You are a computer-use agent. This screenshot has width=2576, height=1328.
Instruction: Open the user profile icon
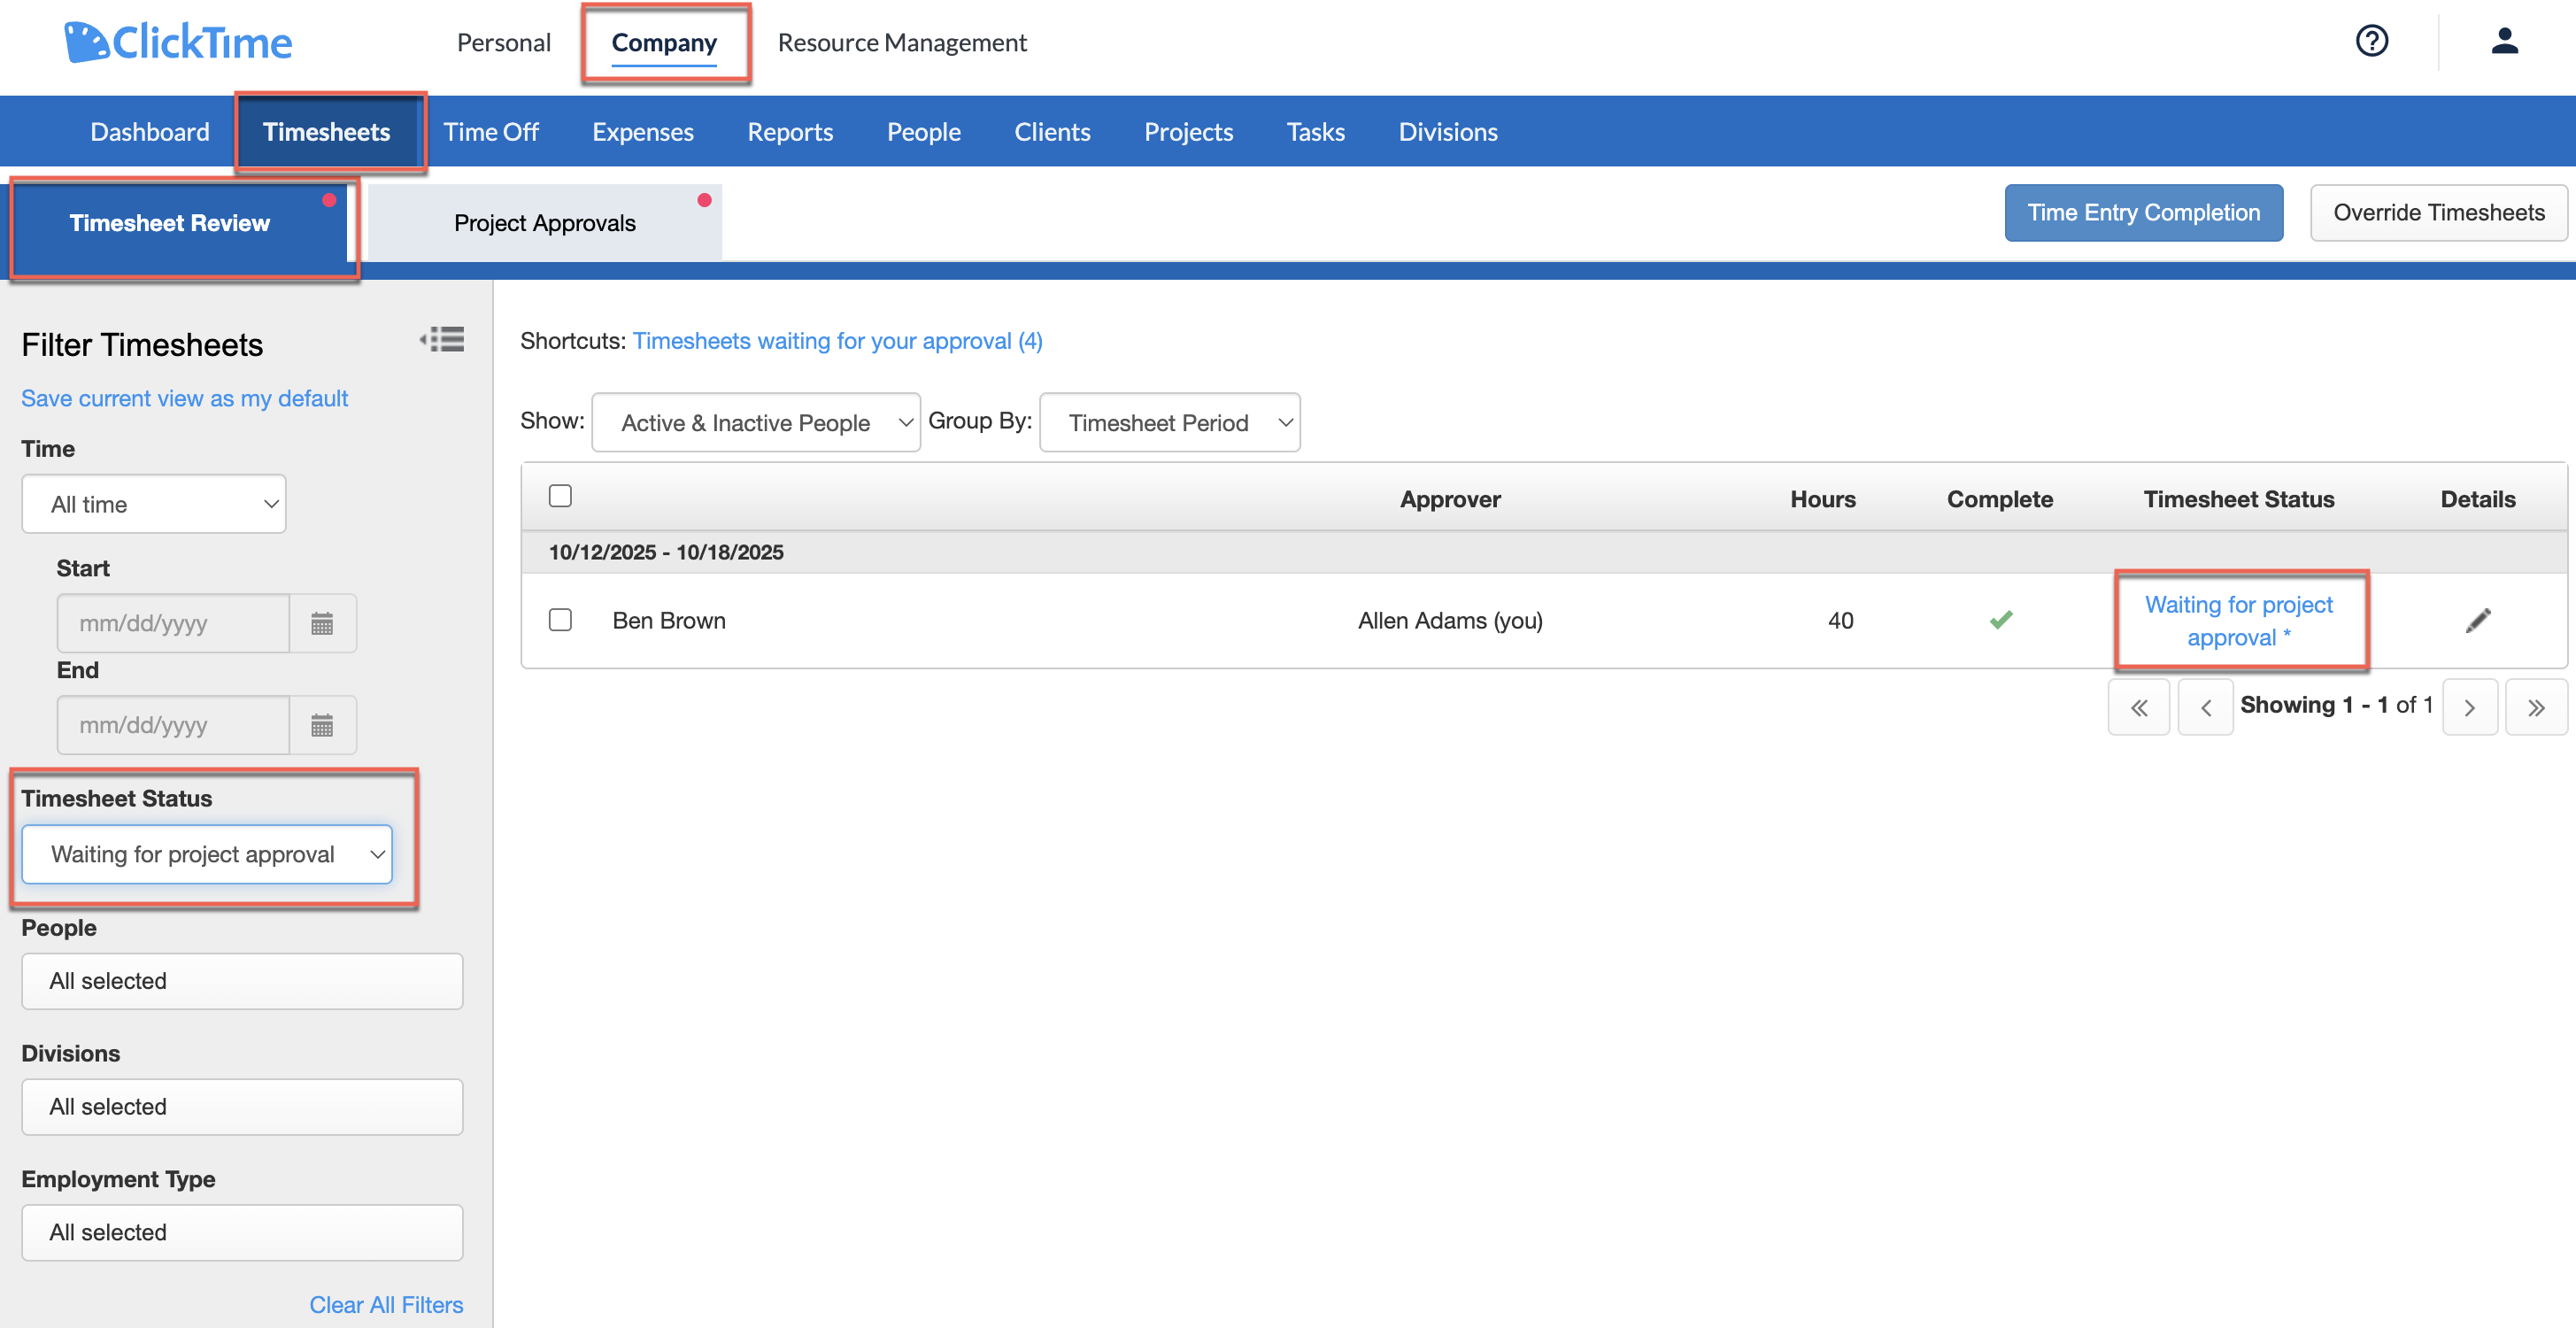pyautogui.click(x=2504, y=41)
